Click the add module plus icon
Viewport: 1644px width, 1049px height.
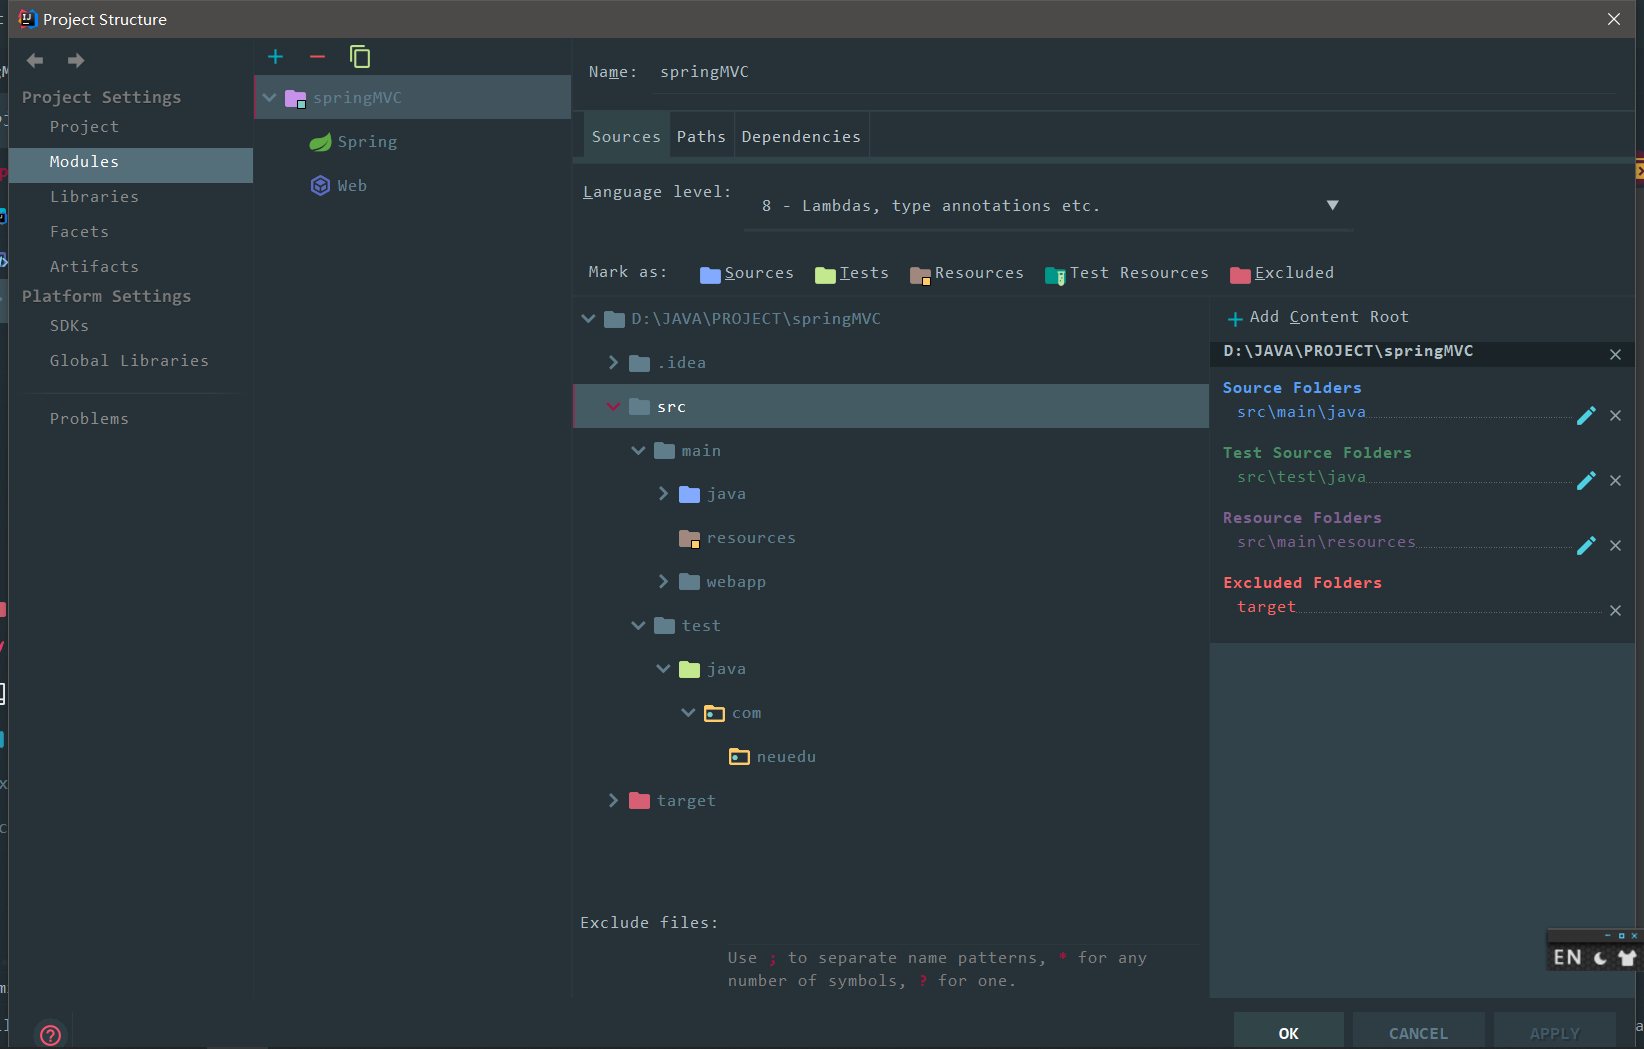(276, 57)
